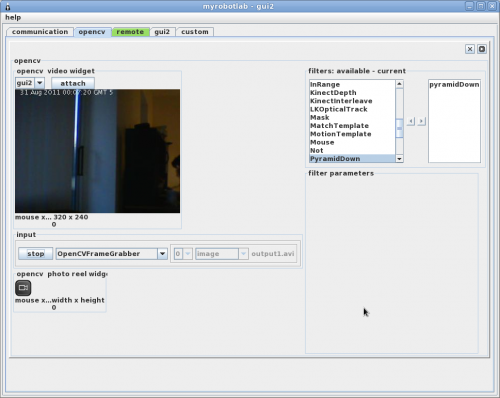Image resolution: width=500 pixels, height=398 pixels.
Task: Open the green remote tab
Action: point(130,32)
